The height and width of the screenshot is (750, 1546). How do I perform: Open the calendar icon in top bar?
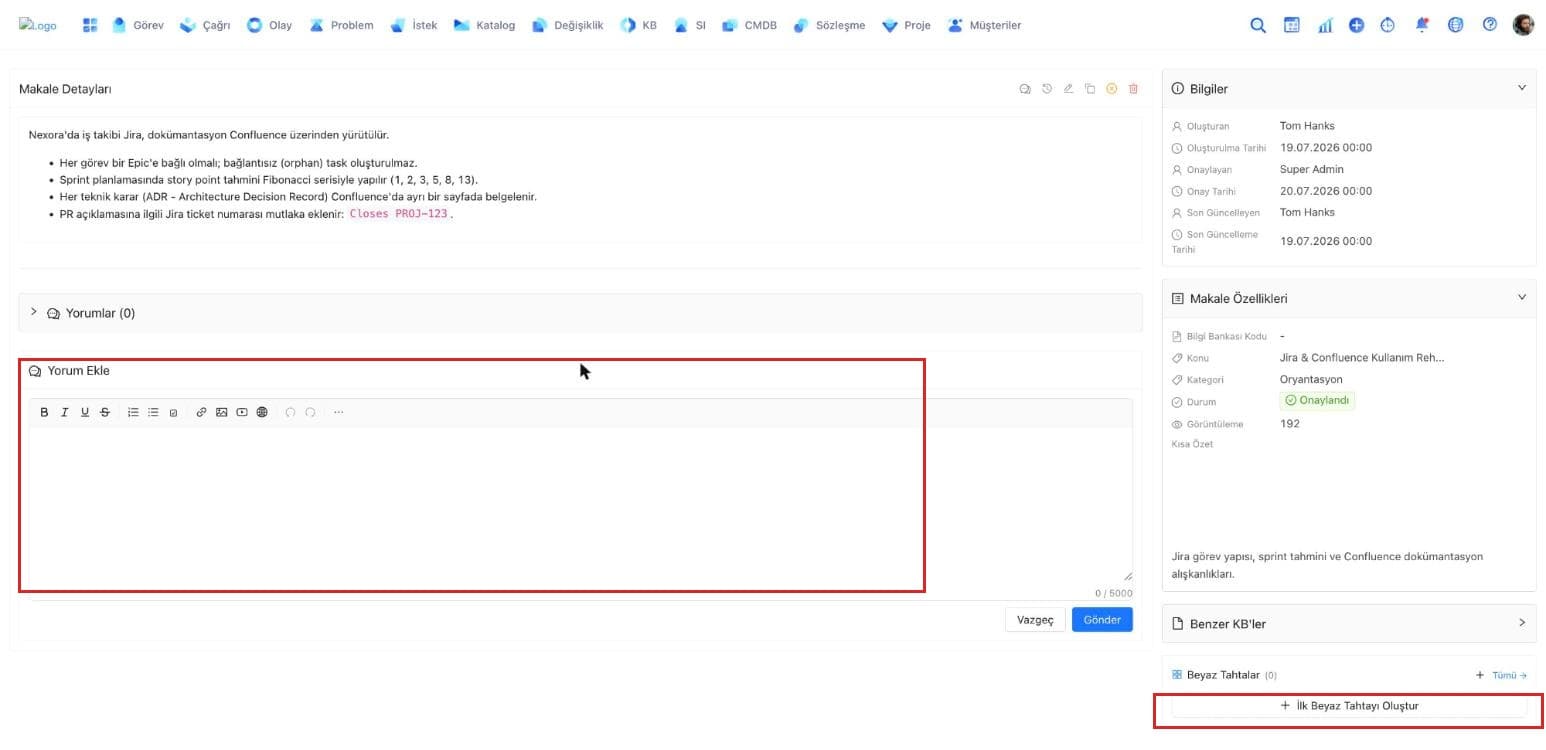coord(1292,26)
